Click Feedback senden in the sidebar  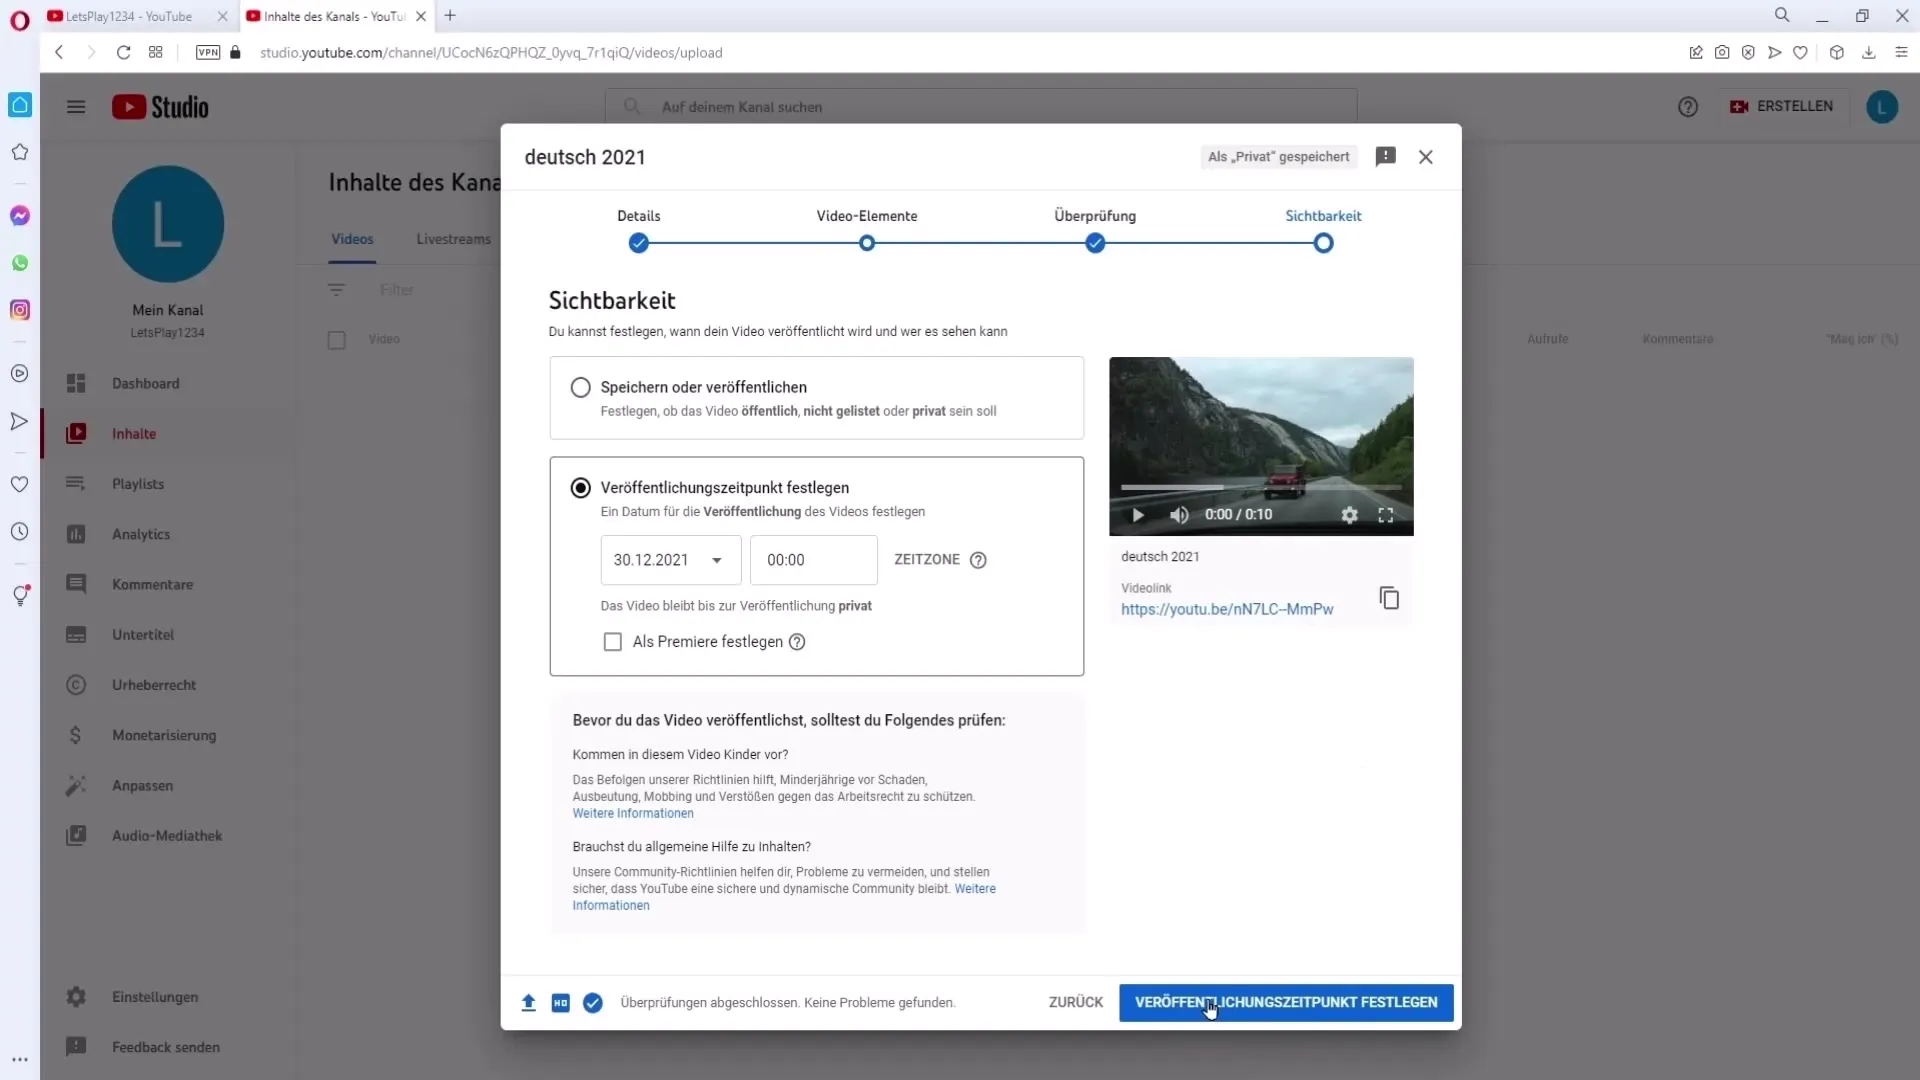166,1047
